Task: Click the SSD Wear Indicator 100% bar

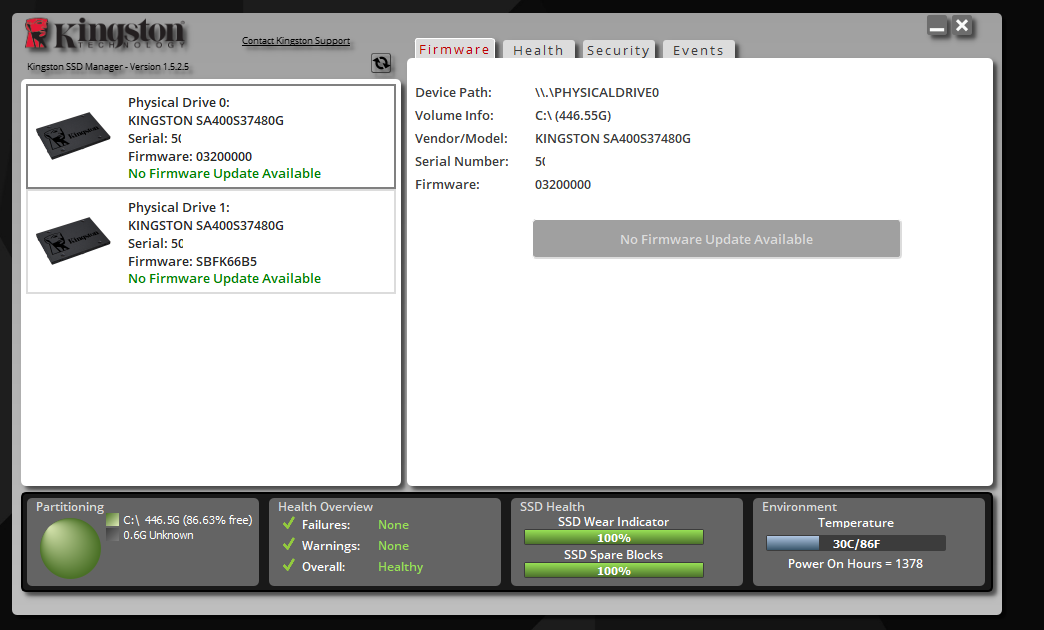Action: (614, 537)
